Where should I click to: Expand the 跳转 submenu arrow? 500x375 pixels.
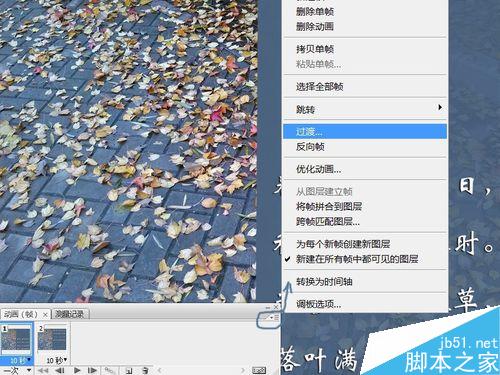(x=440, y=107)
